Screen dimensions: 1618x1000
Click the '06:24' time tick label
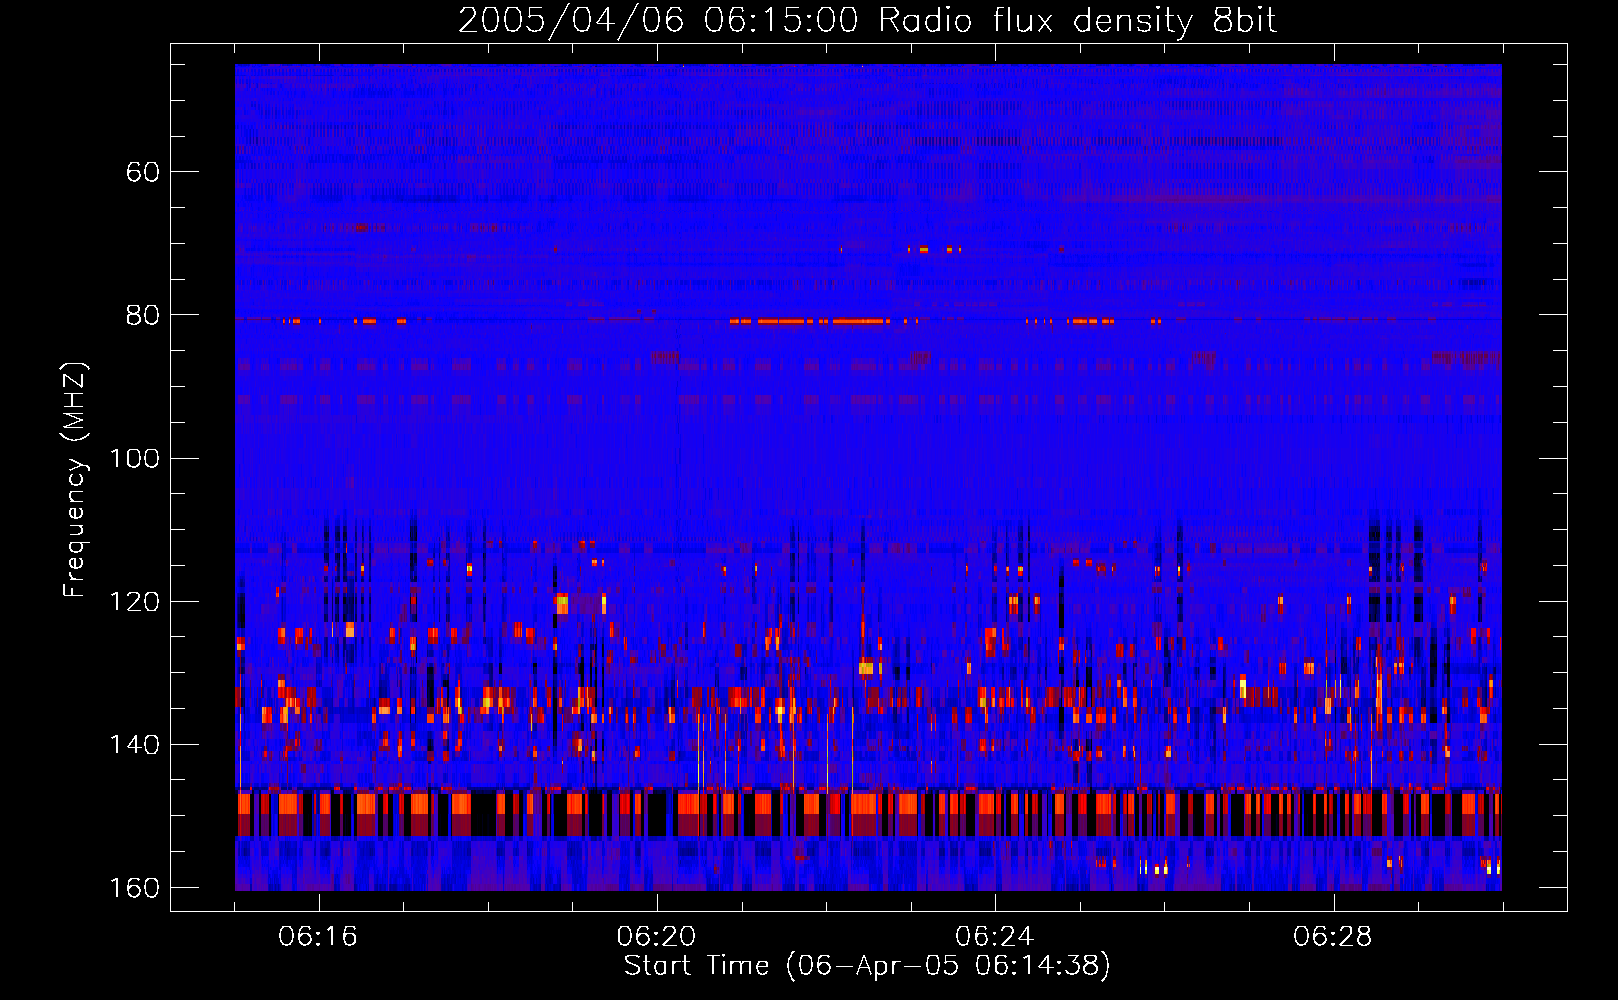pos(994,937)
